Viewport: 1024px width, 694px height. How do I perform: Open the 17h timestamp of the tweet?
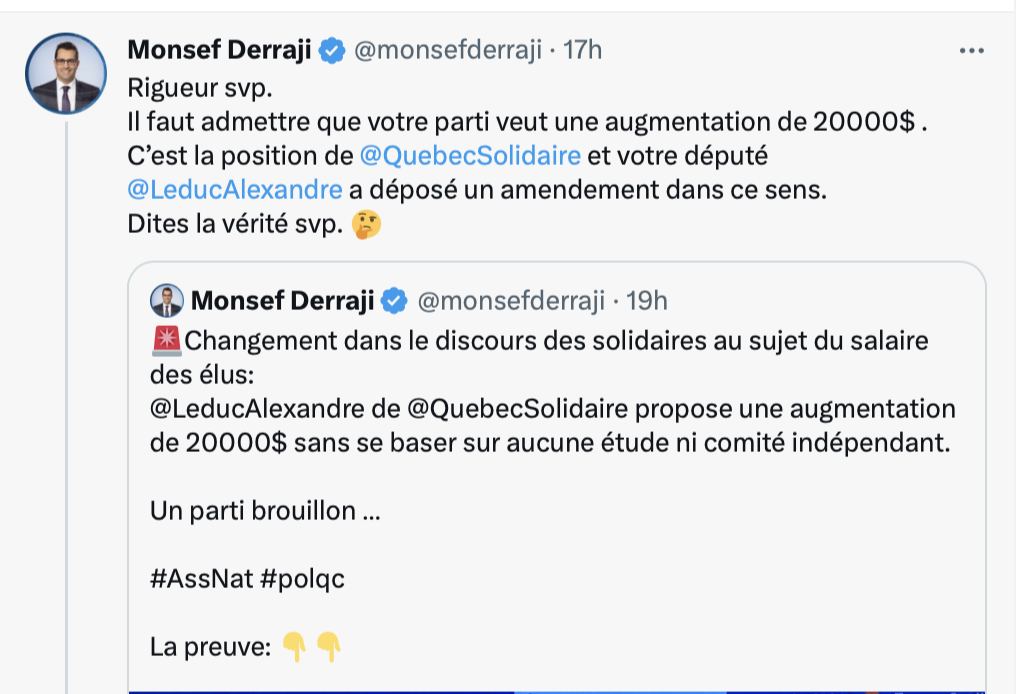point(583,50)
